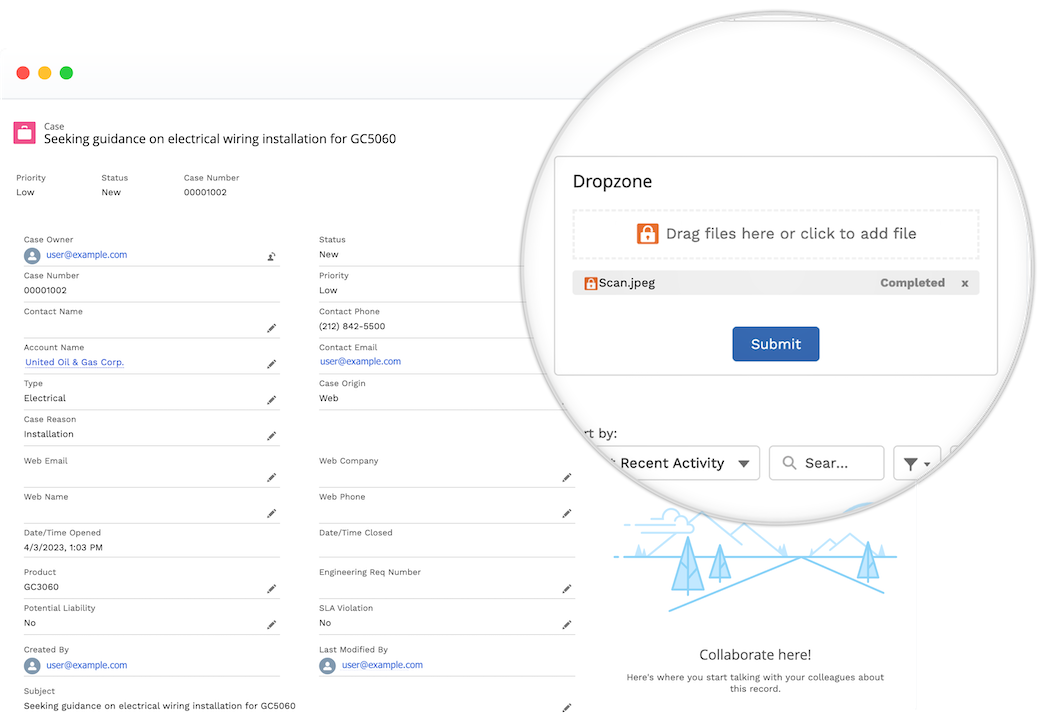The image size is (1044, 713).
Task: Remove Scan.jpeg with the x control
Action: pos(964,283)
